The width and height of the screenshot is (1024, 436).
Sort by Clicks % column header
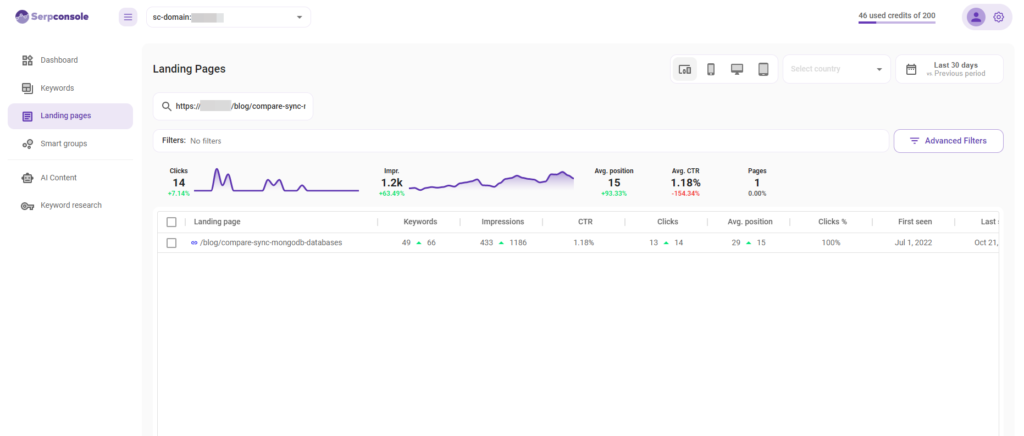click(832, 222)
